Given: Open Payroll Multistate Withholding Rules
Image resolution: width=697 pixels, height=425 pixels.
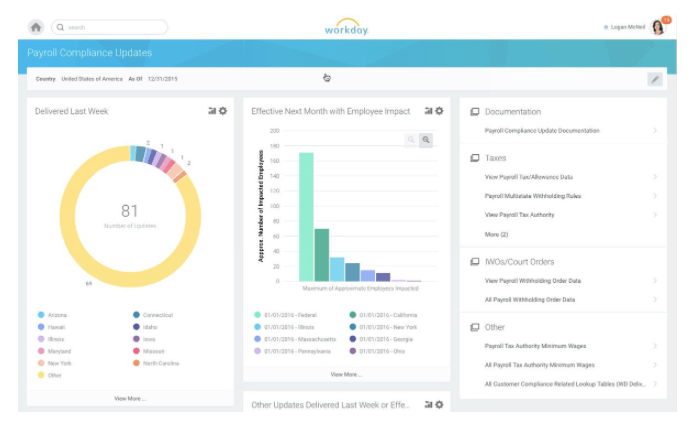Looking at the screenshot, I should coord(533,196).
